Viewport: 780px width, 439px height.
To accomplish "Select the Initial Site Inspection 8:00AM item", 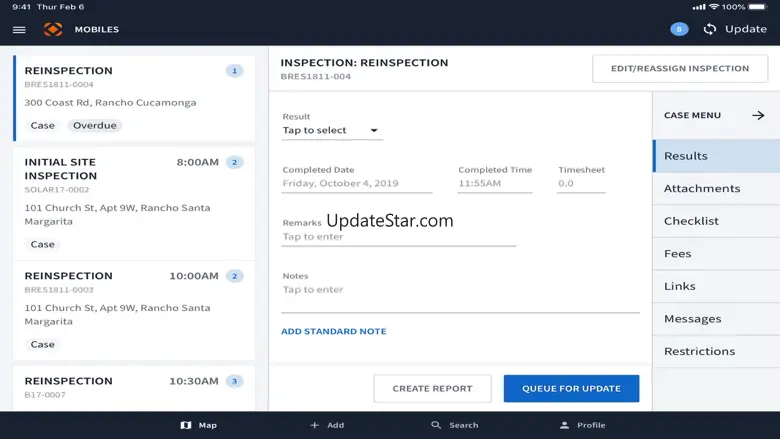I will (134, 202).
